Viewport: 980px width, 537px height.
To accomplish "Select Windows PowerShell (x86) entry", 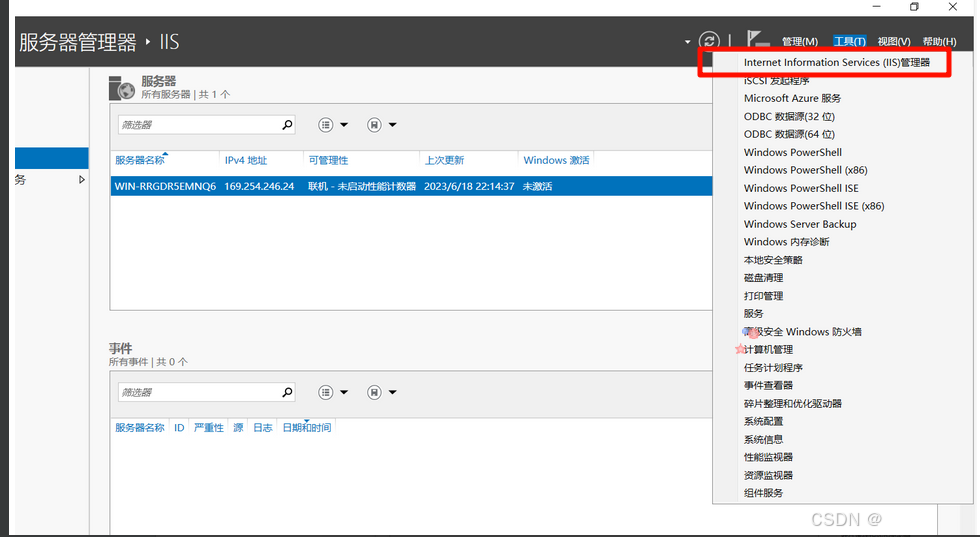I will pyautogui.click(x=806, y=170).
